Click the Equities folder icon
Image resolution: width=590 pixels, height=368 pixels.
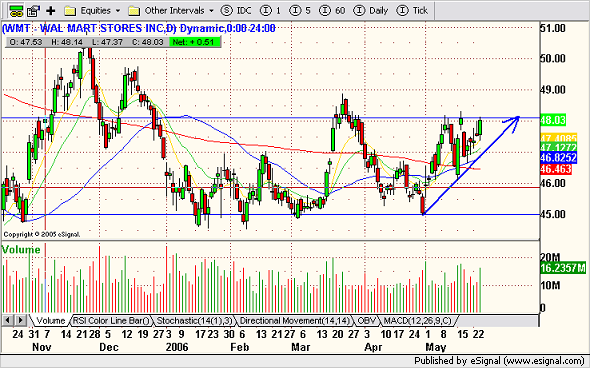click(70, 11)
